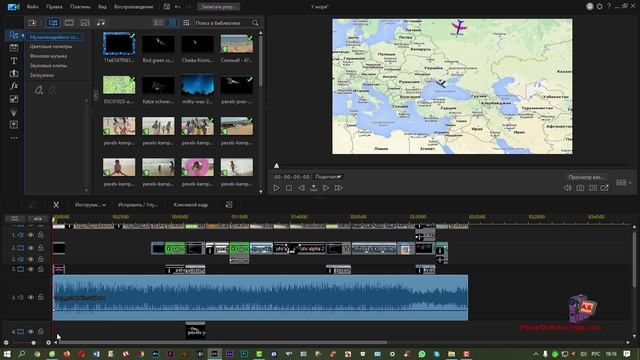
Task: Select the Split scissors tool
Action: pos(56,204)
